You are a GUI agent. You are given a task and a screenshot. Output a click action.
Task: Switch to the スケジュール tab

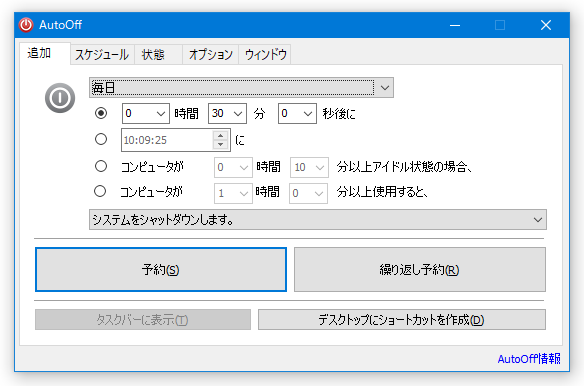click(x=102, y=55)
